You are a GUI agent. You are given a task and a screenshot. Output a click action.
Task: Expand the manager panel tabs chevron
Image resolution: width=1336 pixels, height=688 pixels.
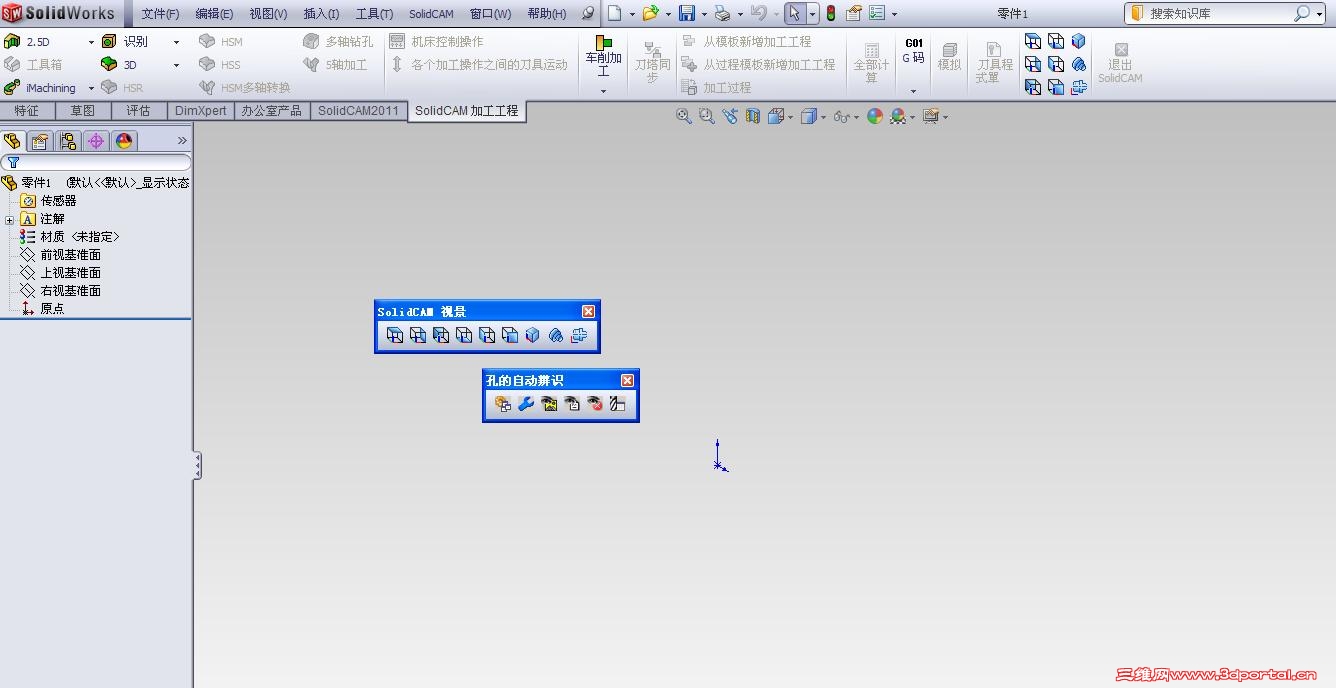click(x=182, y=141)
